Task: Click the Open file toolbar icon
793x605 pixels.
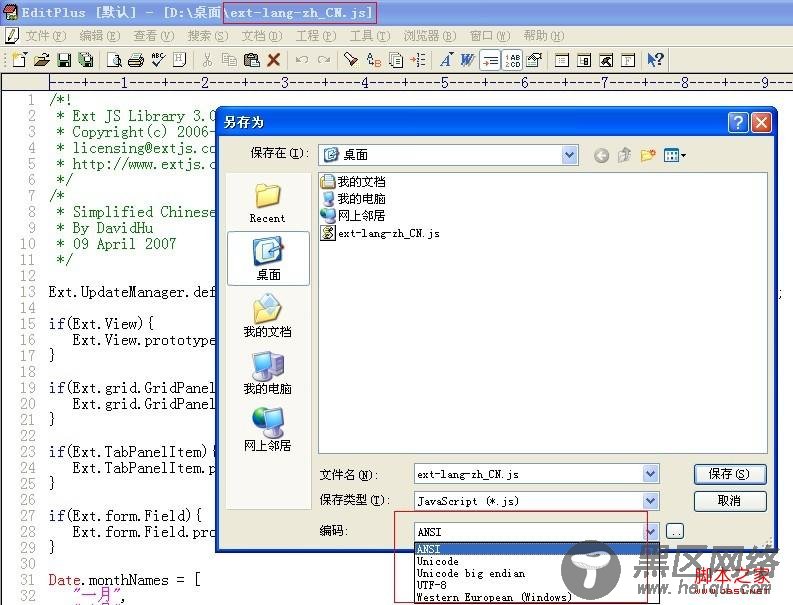Action: 41,60
